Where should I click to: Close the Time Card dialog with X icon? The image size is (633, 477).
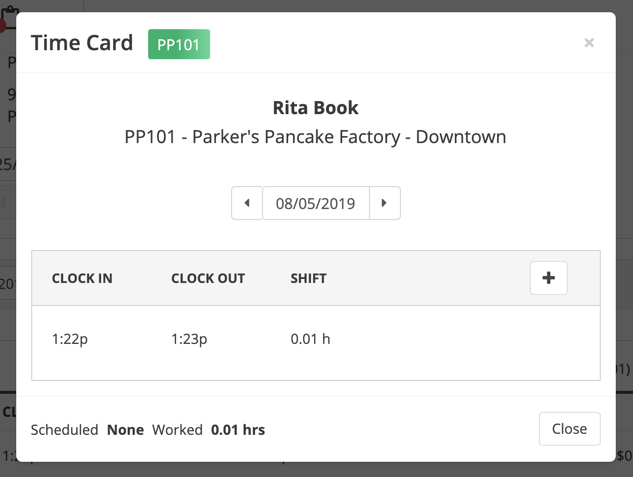tap(589, 43)
